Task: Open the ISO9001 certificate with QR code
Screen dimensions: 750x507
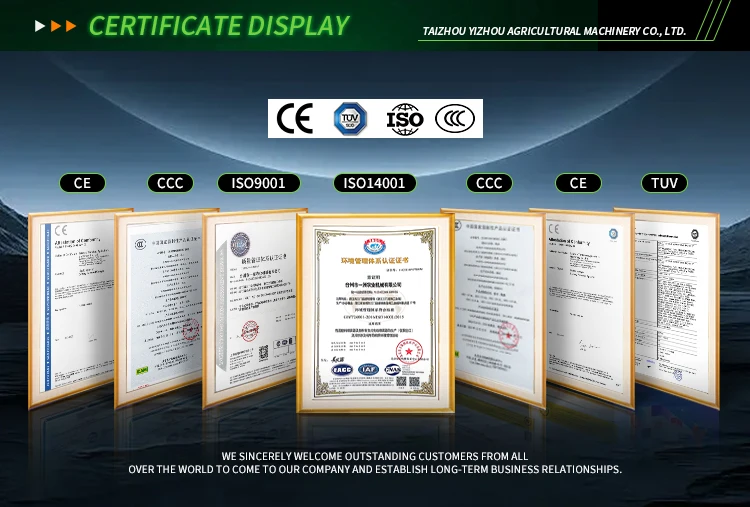Action: click(250, 308)
